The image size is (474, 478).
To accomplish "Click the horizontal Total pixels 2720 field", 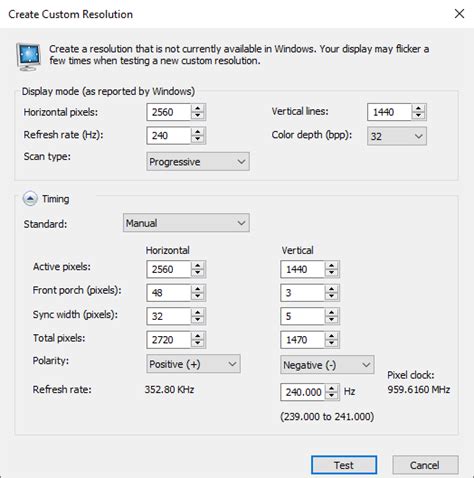I will [169, 340].
